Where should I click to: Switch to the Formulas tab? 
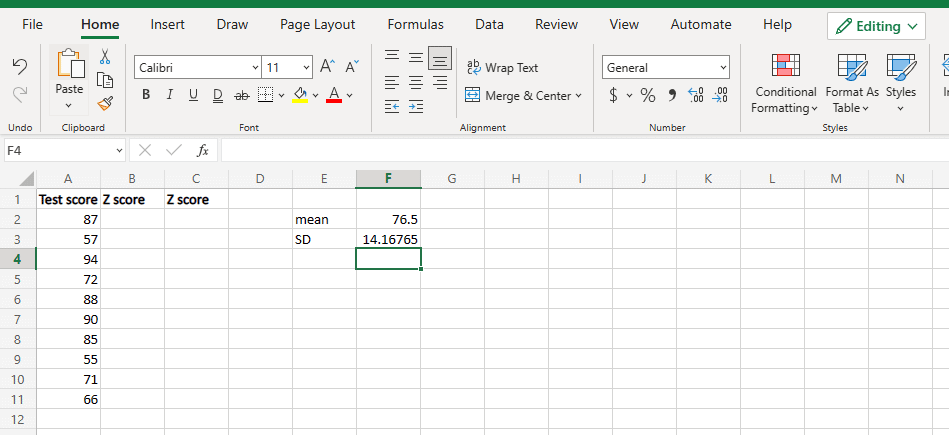tap(415, 25)
